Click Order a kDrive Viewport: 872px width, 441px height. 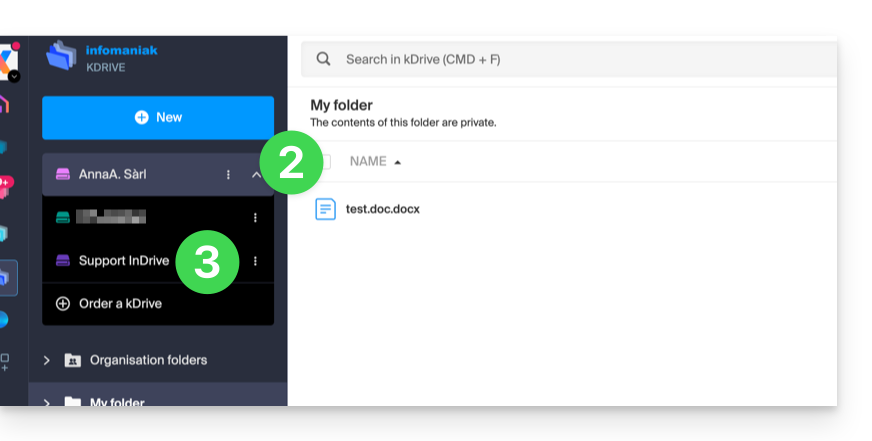pyautogui.click(x=120, y=303)
